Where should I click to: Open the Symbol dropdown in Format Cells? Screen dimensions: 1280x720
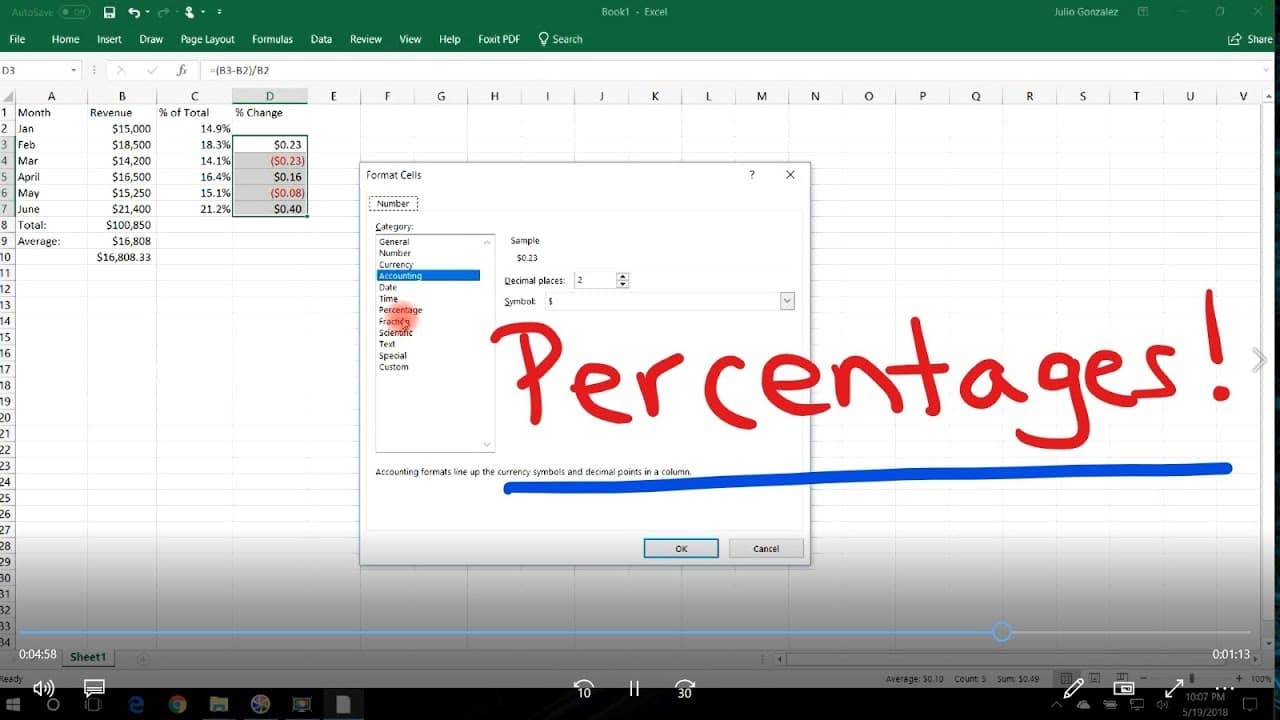787,301
